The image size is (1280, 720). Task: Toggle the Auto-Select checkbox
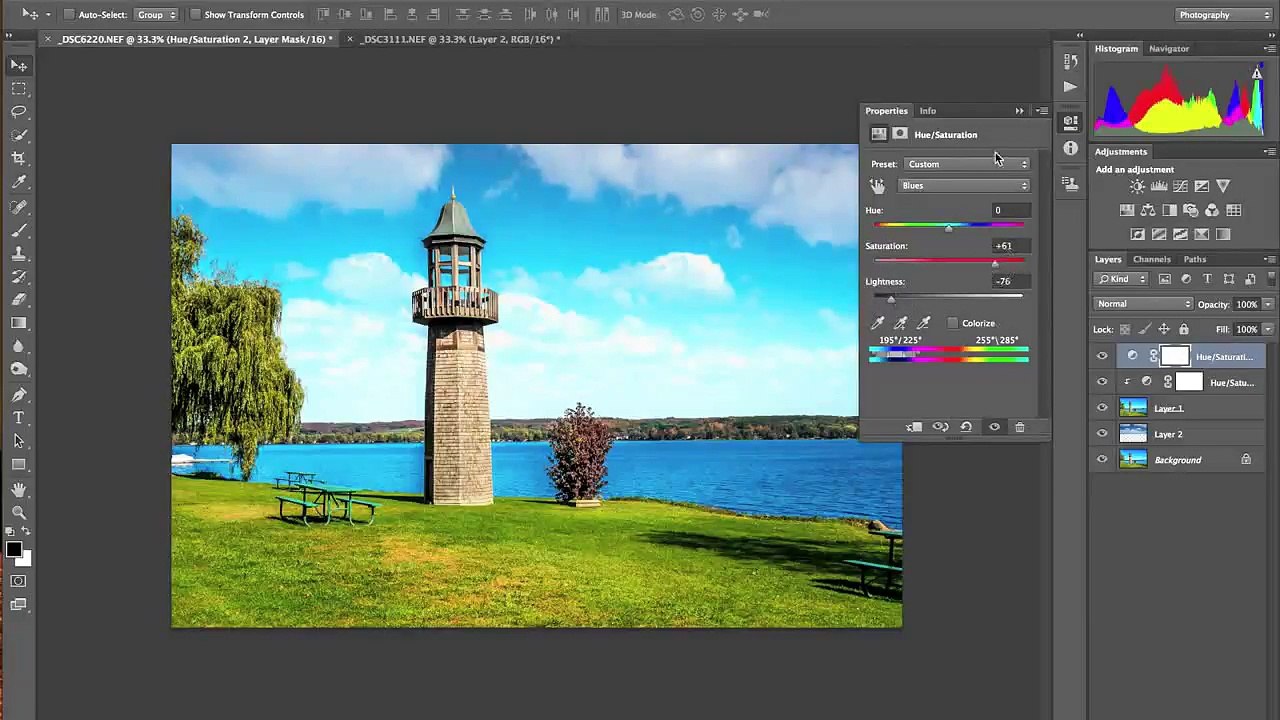(69, 15)
